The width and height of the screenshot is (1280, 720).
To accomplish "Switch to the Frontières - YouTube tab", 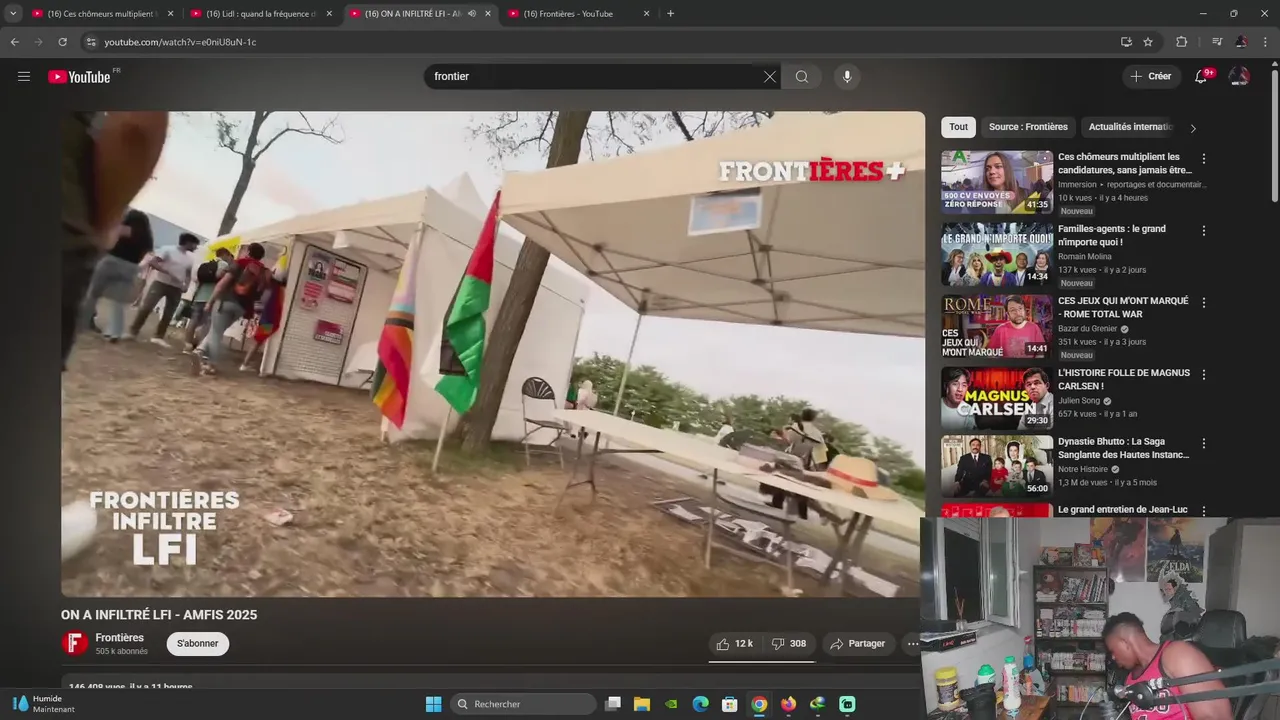I will (578, 14).
